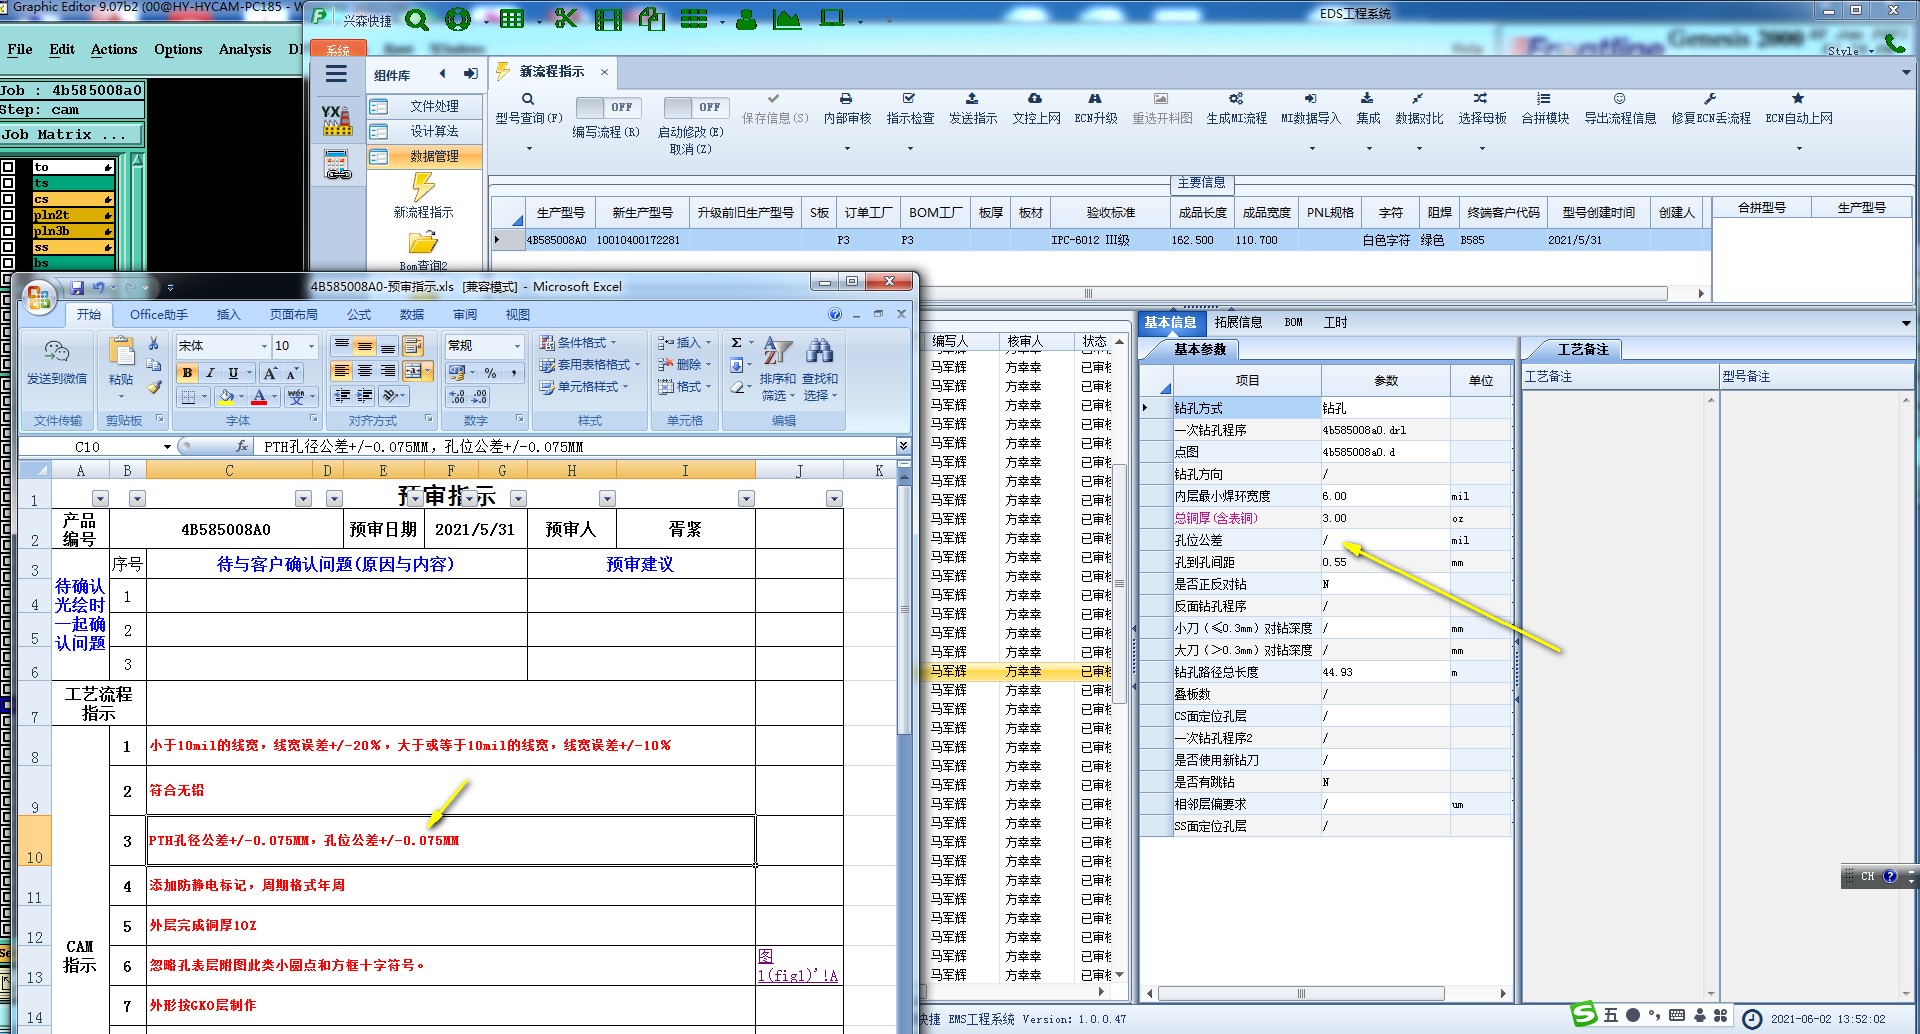Viewport: 1920px width, 1034px height.
Task: Click Excel 发送到微信 WeChat icon
Action: [57, 351]
